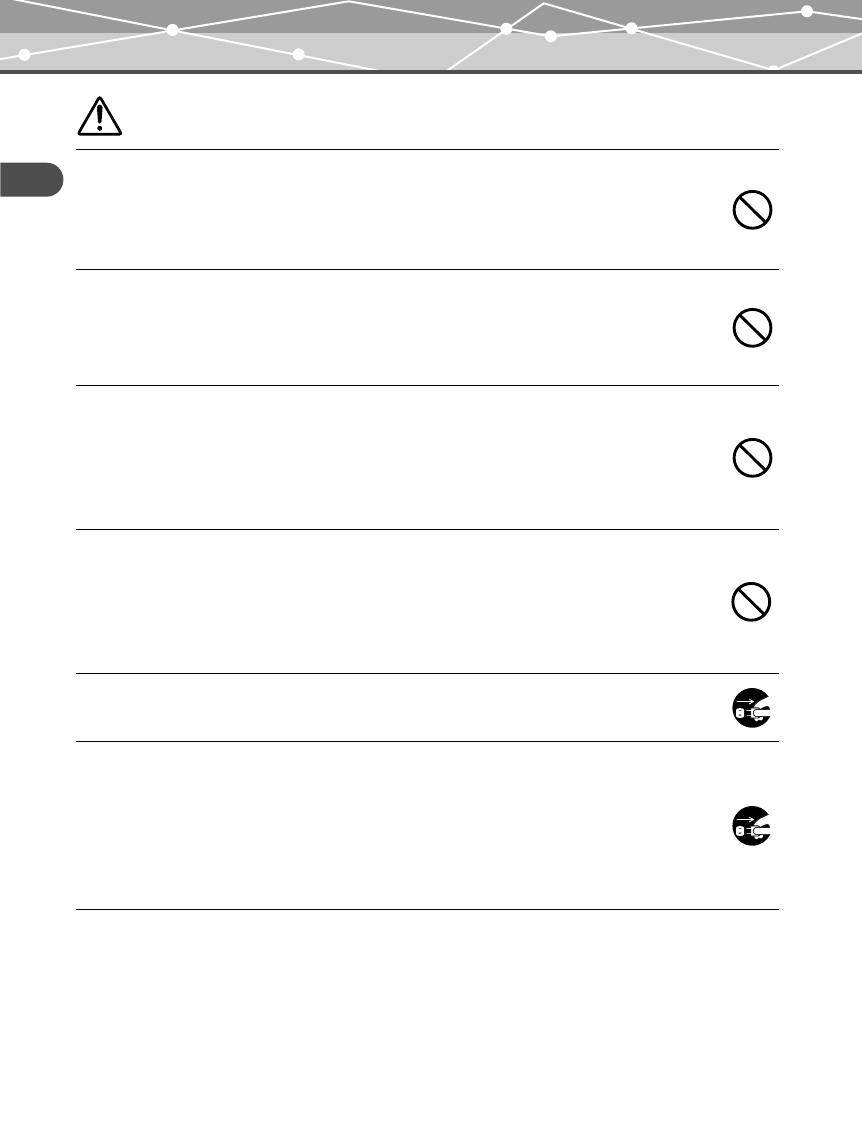Screen dimensions: 862x1147
Task: Click the fourth and lowest prohibition circle
Action: click(751, 602)
